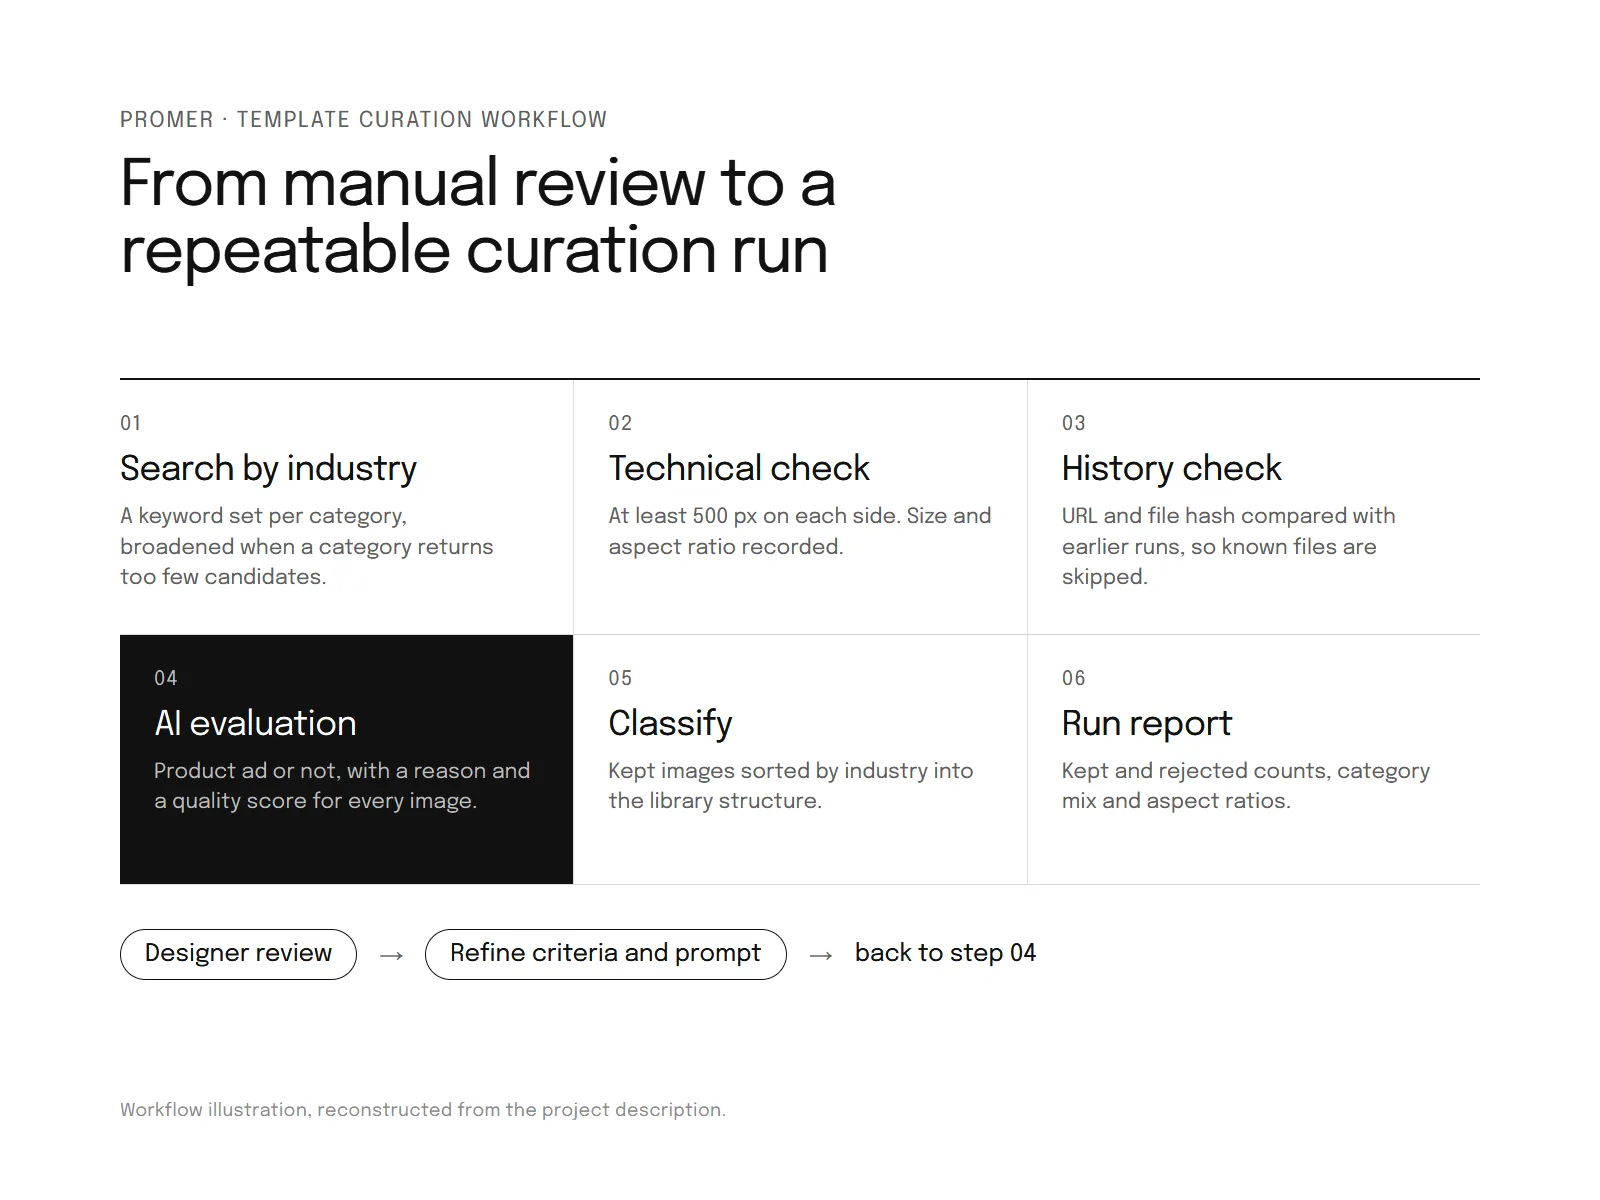Click the Promer Template Curation Workflow overline
Image resolution: width=1600 pixels, height=1200 pixels.
[x=363, y=120]
